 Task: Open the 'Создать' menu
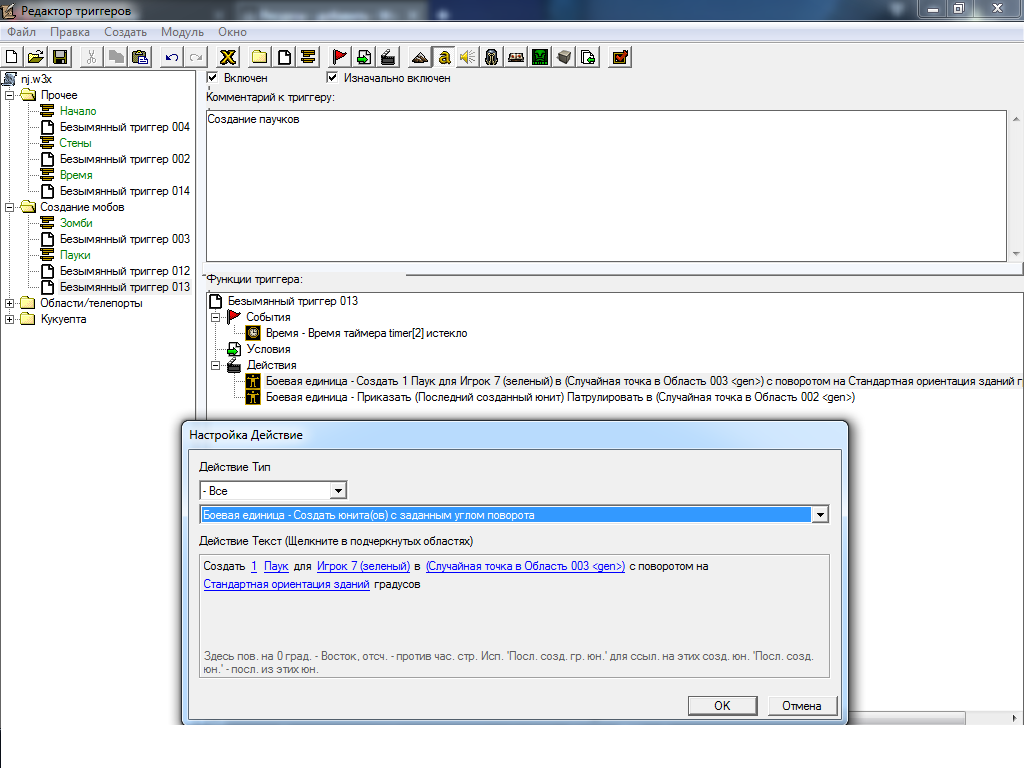125,32
